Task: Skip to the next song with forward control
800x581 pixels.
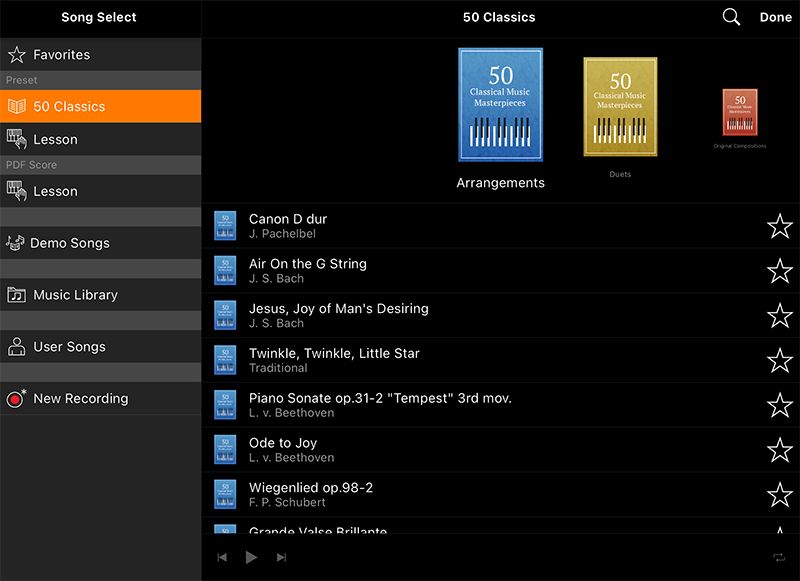Action: pyautogui.click(x=281, y=557)
